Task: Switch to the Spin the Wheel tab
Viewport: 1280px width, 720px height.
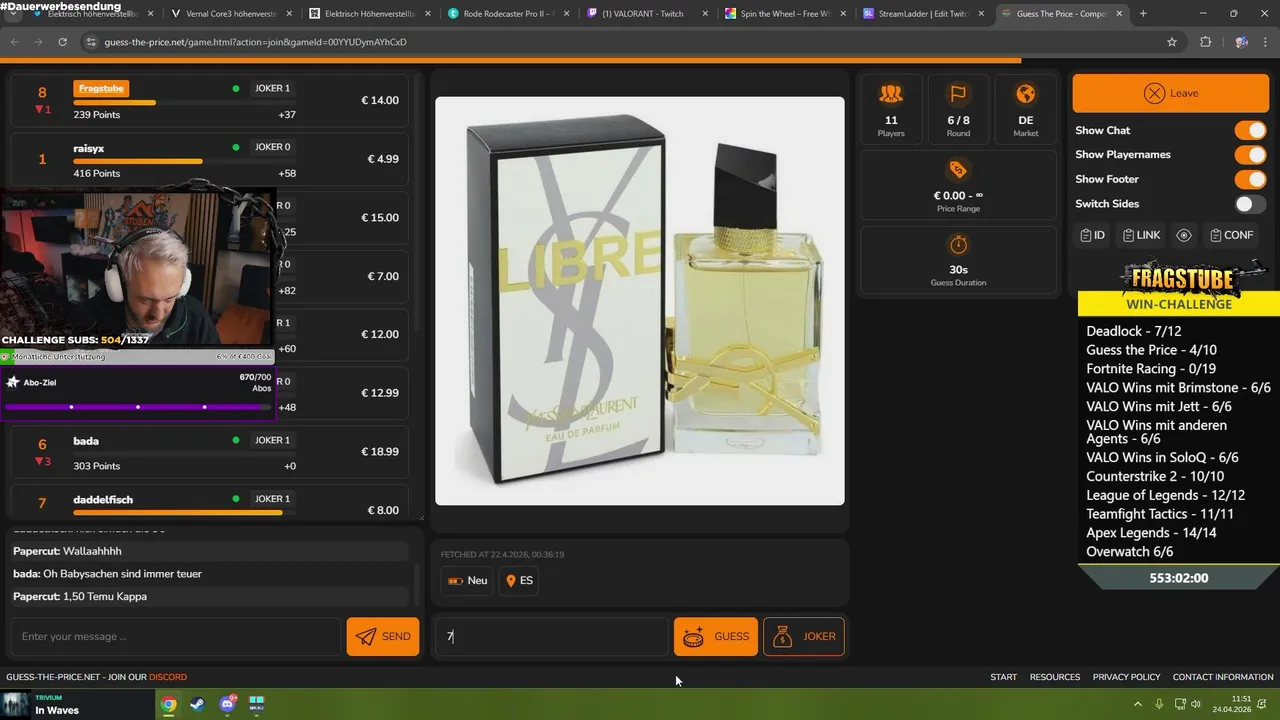Action: click(x=783, y=14)
